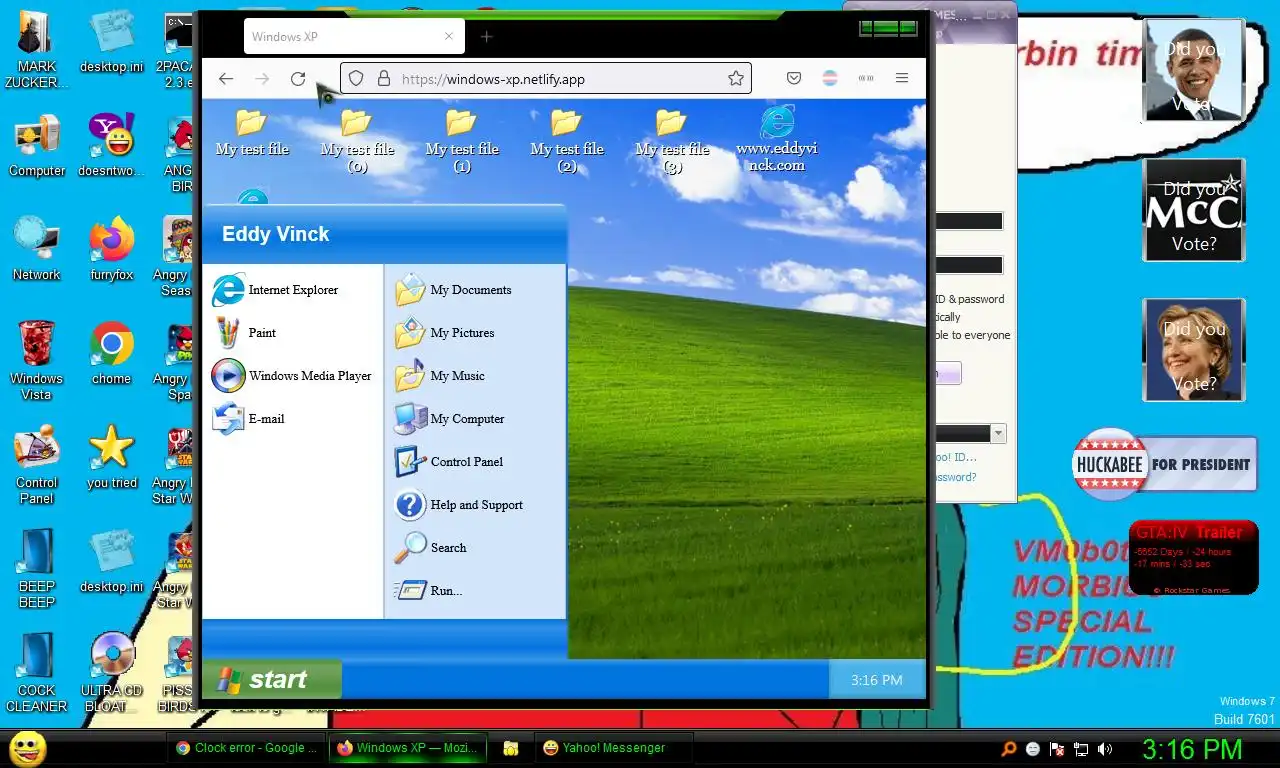Click the Firefox URL address bar

pos(546,79)
